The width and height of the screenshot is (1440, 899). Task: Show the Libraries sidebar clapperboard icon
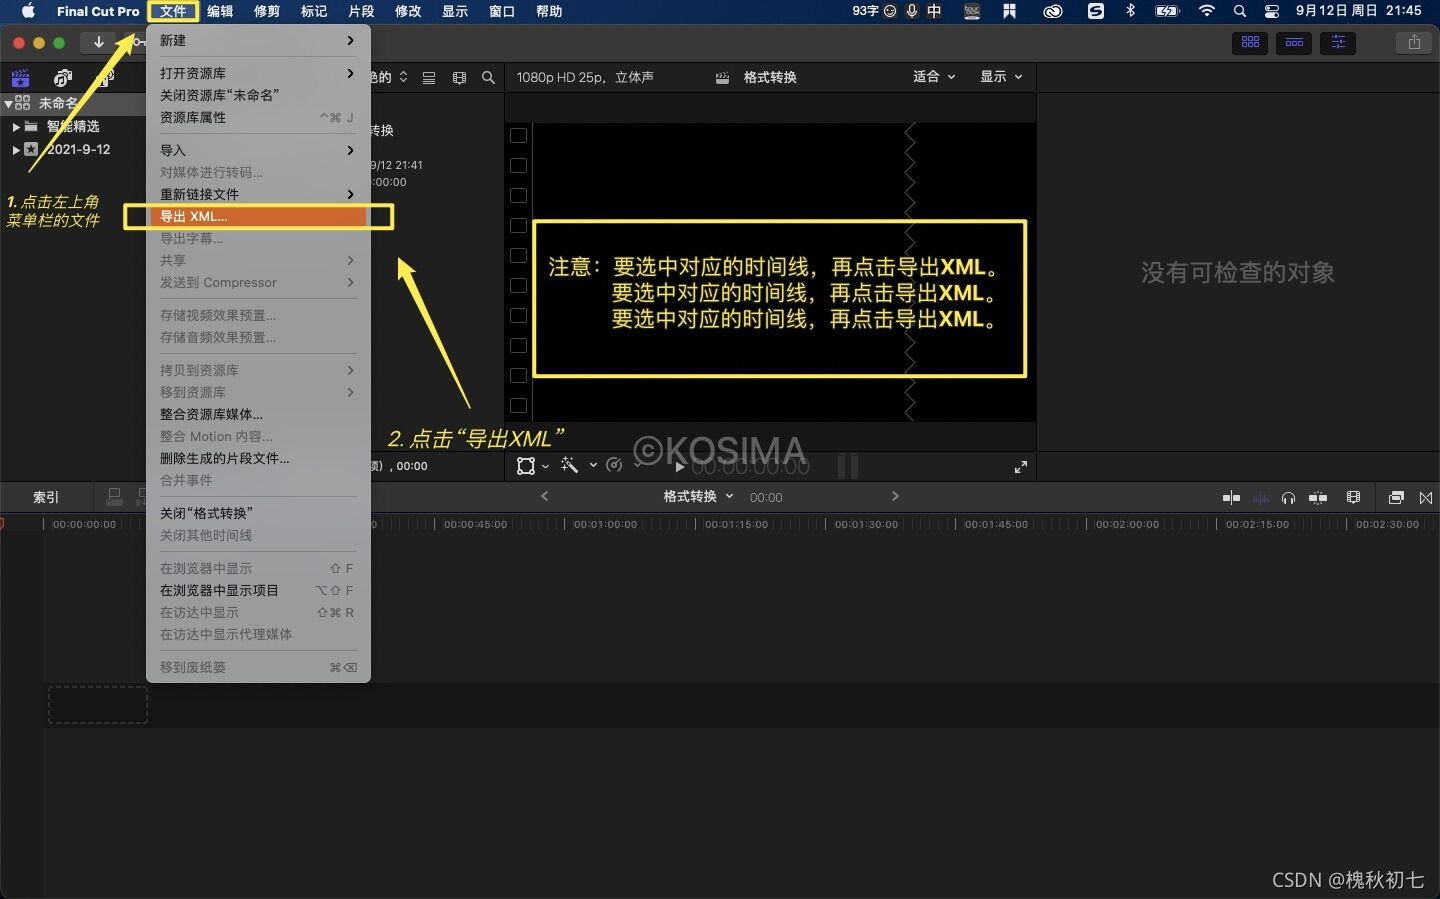click(20, 78)
